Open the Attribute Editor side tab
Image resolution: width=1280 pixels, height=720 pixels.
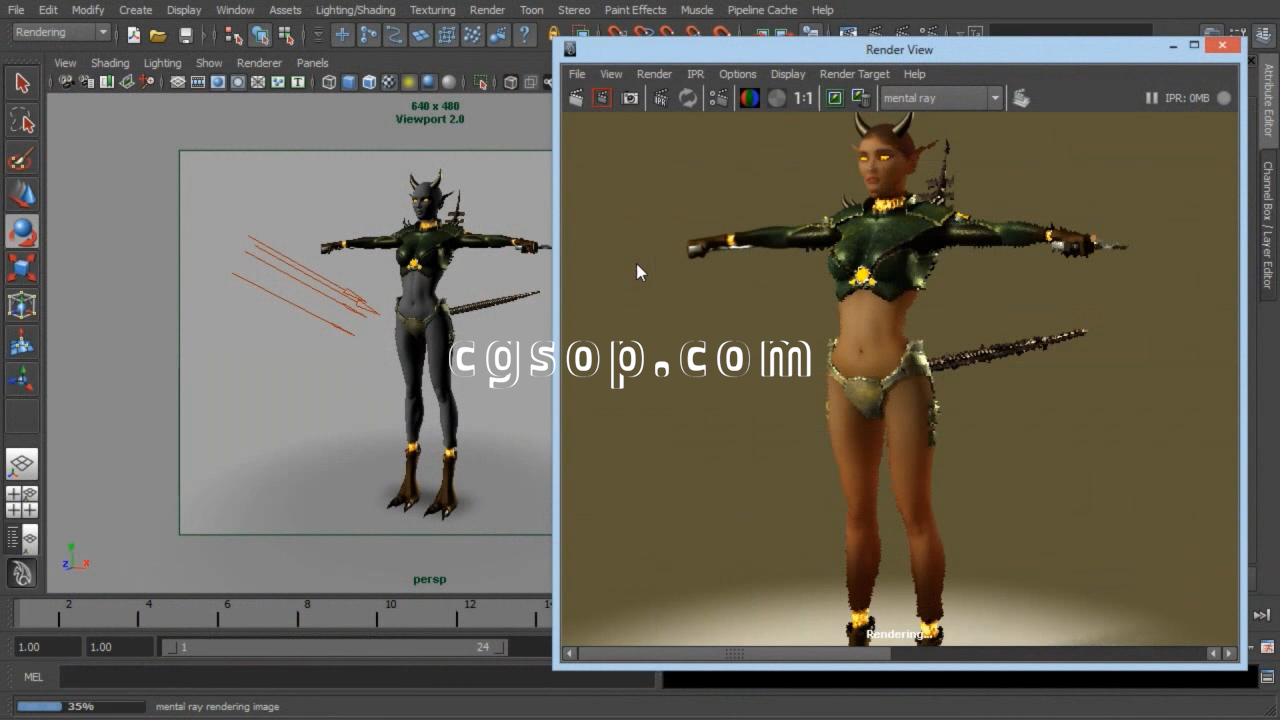click(x=1268, y=101)
